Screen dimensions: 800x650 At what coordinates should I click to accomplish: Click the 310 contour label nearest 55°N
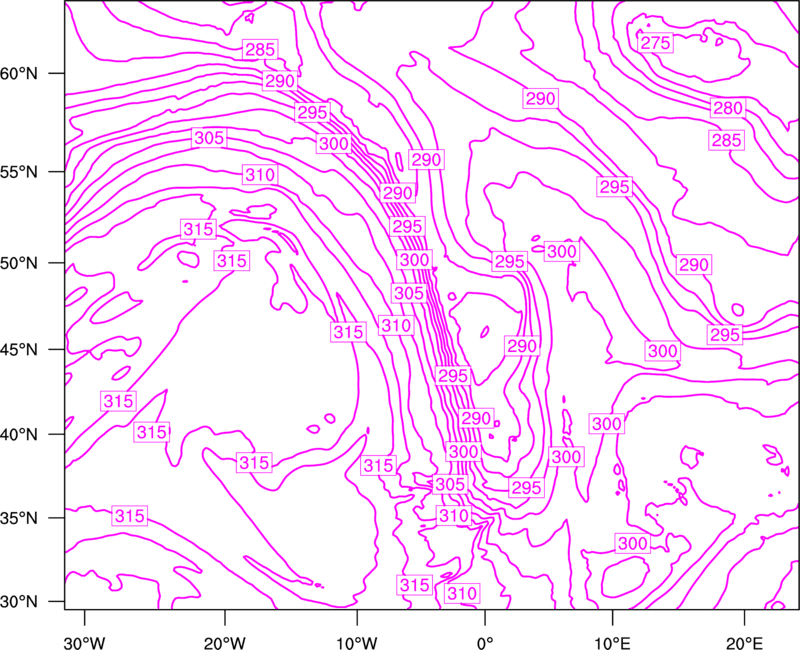[260, 175]
